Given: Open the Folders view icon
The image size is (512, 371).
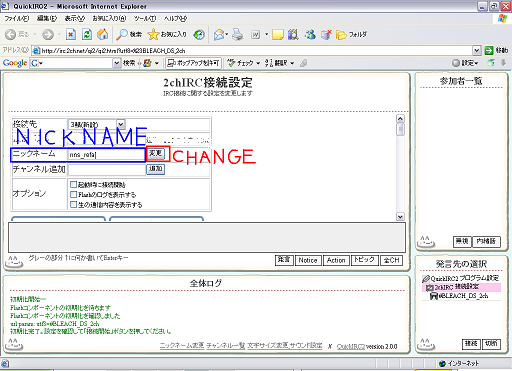Looking at the screenshot, I should click(351, 34).
